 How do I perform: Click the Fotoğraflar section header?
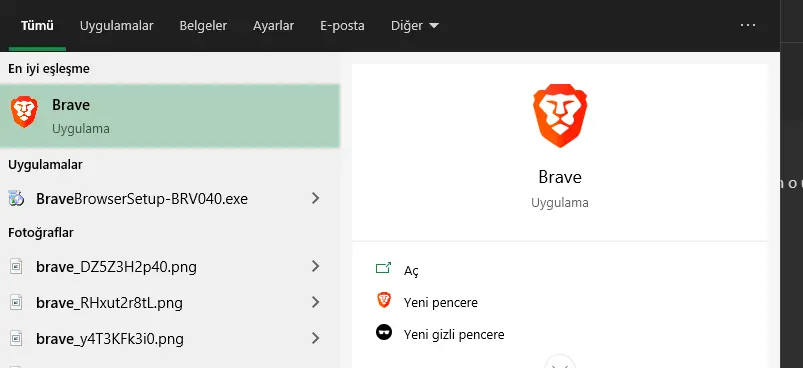[x=41, y=233]
